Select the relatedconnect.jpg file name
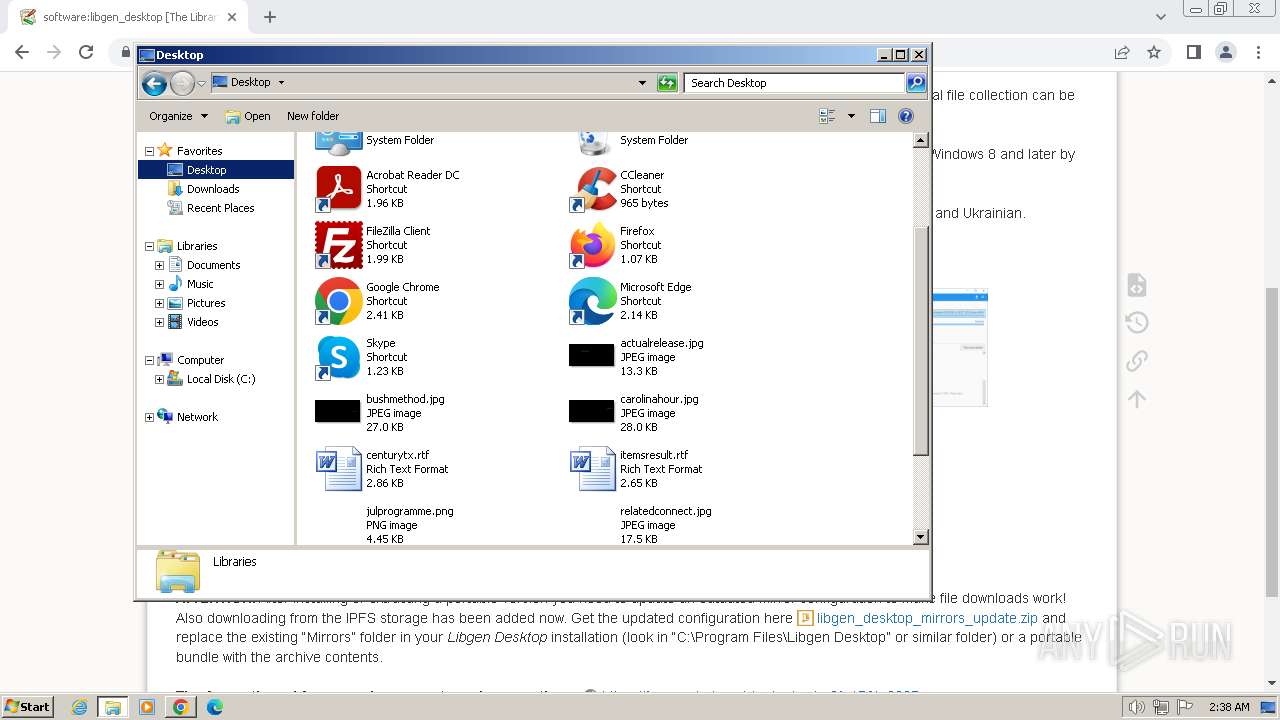This screenshot has width=1280, height=720. click(x=665, y=511)
